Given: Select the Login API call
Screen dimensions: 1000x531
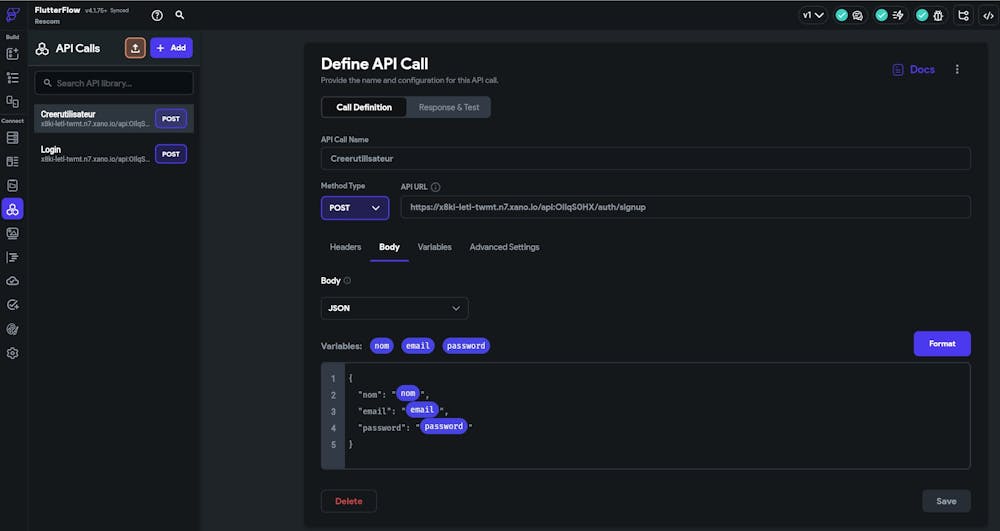Looking at the screenshot, I should tap(95, 153).
